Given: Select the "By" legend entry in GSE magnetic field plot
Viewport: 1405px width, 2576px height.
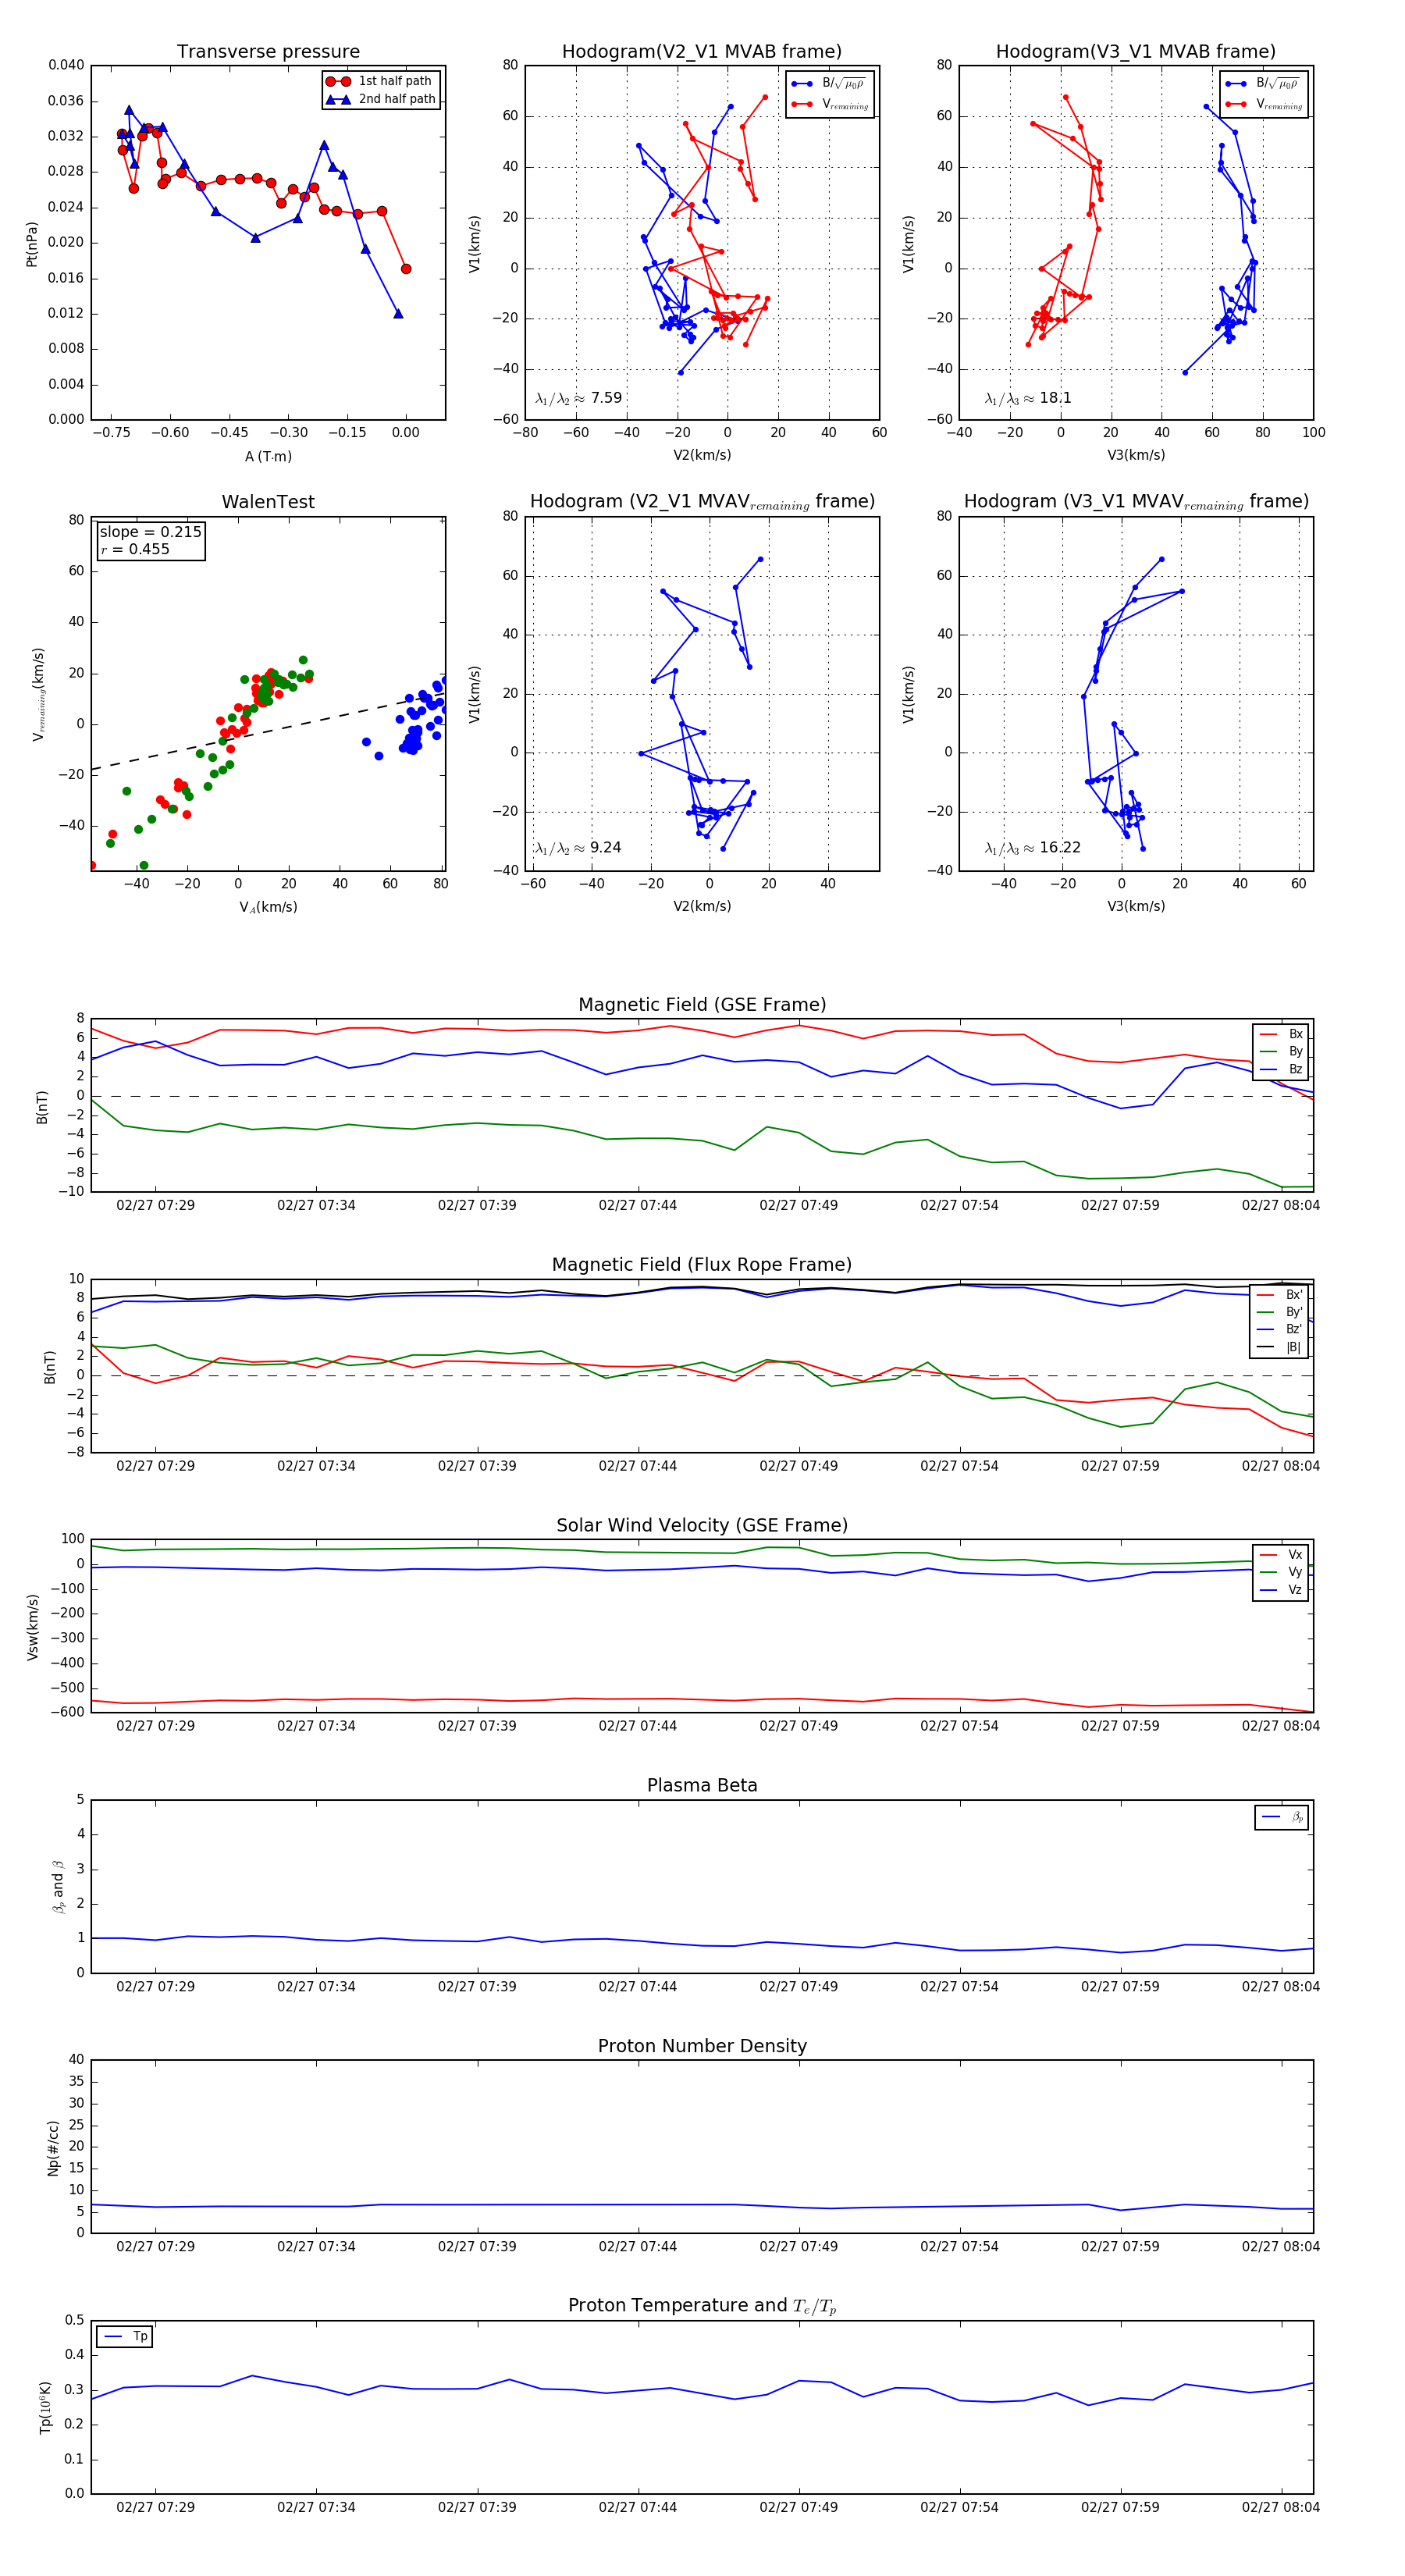Looking at the screenshot, I should pyautogui.click(x=1281, y=1052).
